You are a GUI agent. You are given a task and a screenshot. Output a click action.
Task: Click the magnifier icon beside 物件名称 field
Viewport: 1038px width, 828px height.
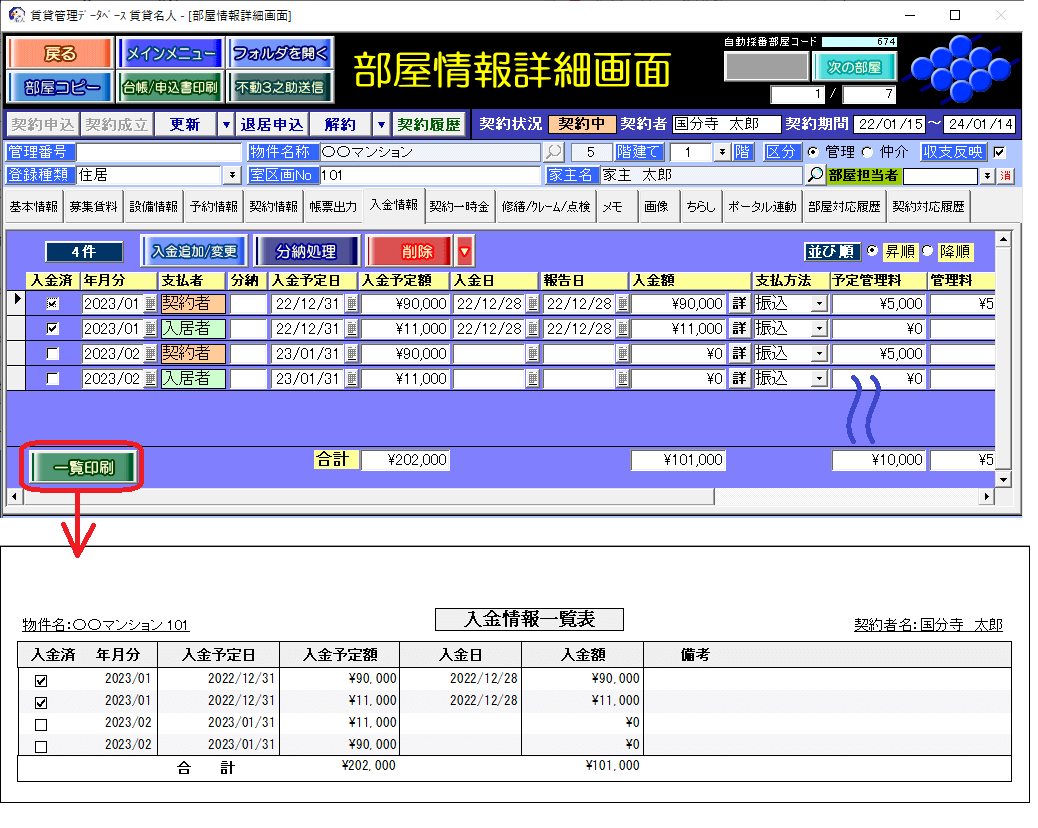pyautogui.click(x=553, y=153)
